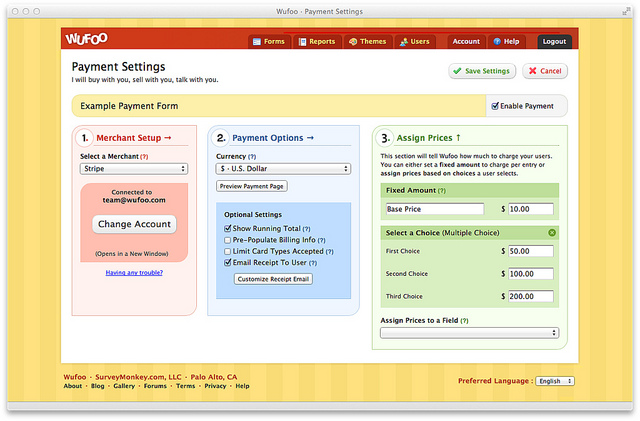This screenshot has height=421, width=640.
Task: Toggle the Enable Payment checkbox
Action: [495, 106]
